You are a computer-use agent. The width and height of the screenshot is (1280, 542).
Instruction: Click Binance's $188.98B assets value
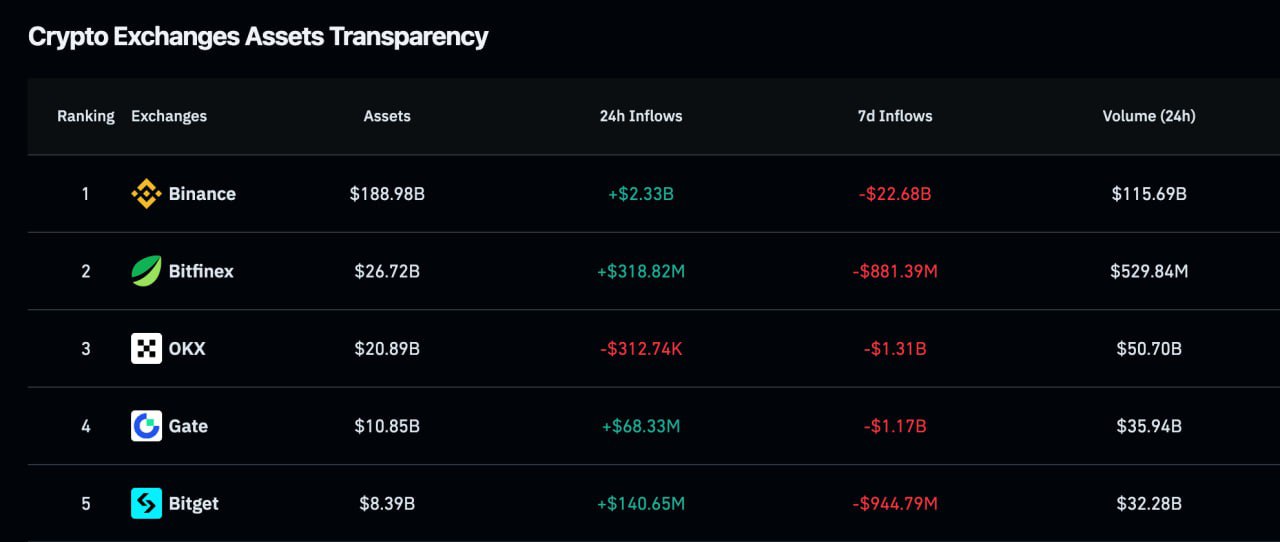click(x=387, y=194)
